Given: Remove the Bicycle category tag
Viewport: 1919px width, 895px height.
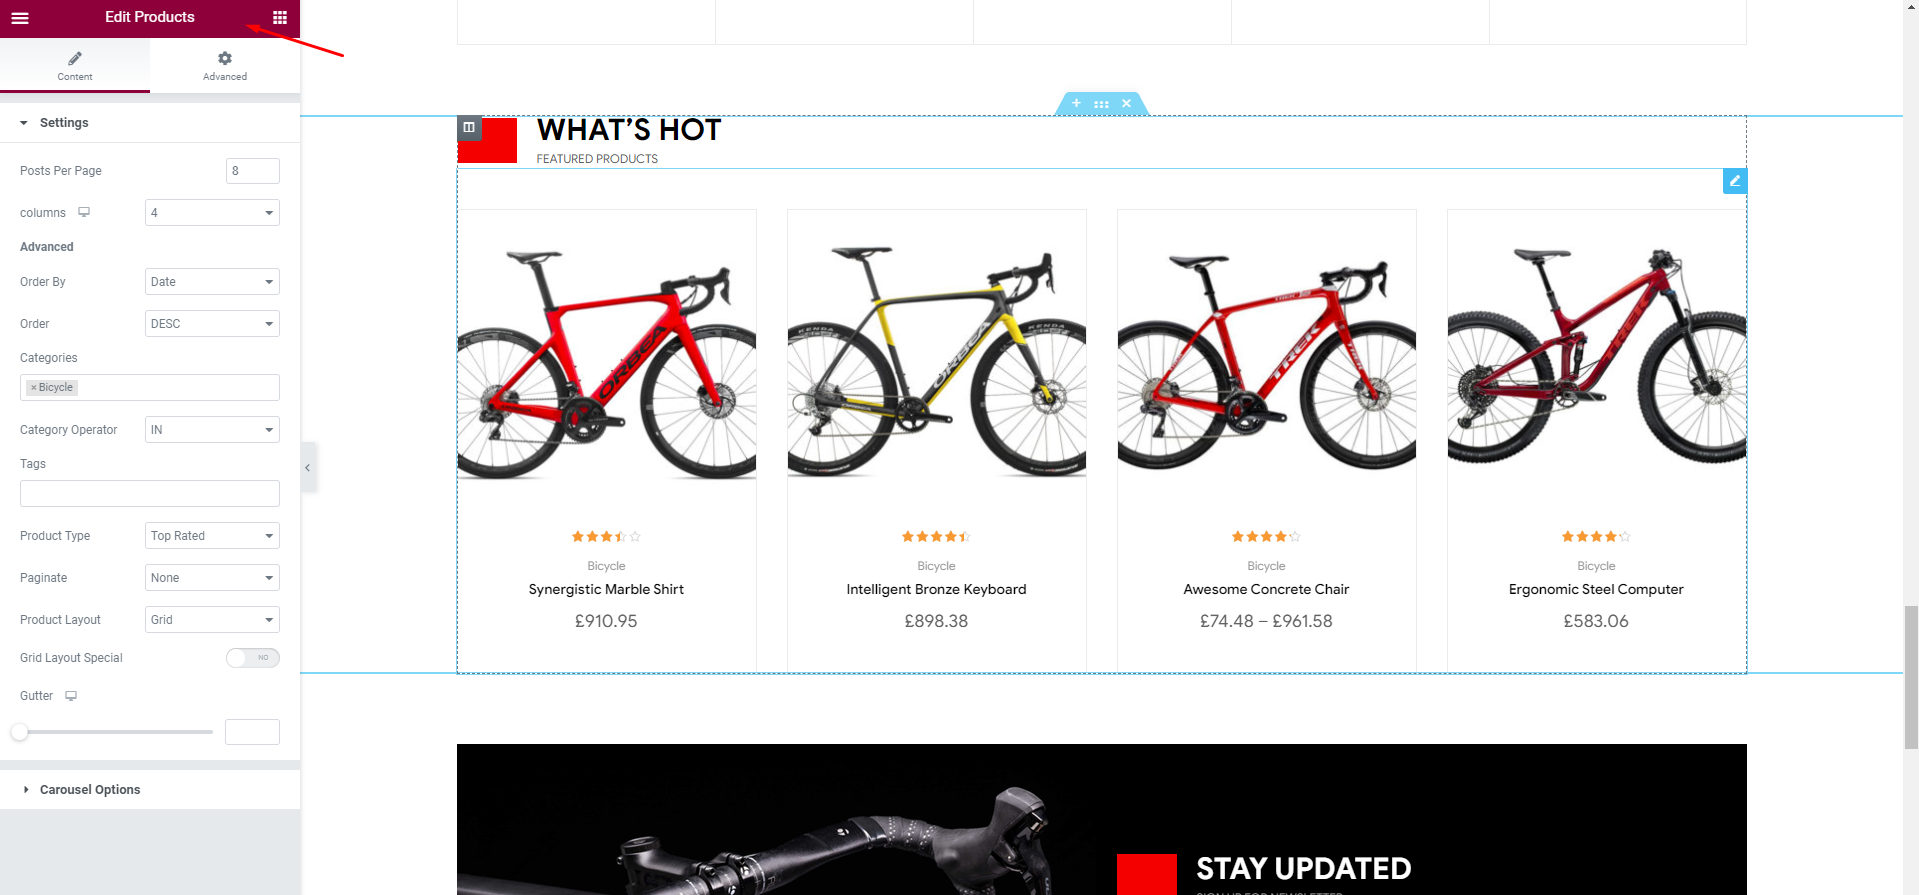Looking at the screenshot, I should pos(33,388).
